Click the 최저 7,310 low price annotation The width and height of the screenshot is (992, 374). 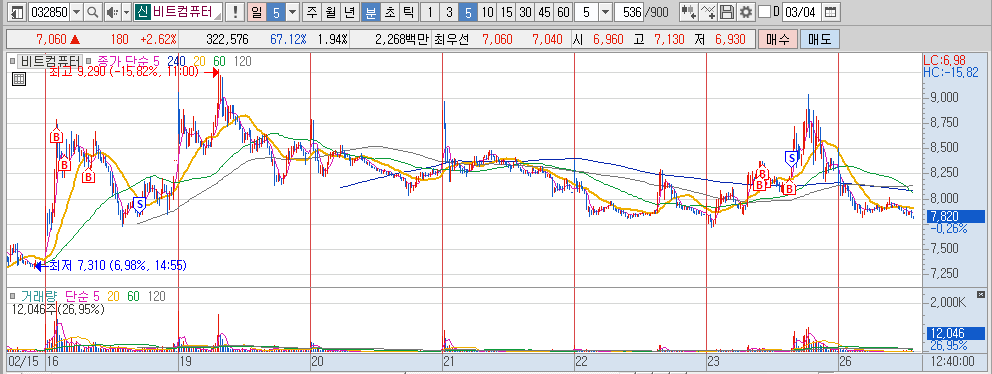(x=117, y=265)
